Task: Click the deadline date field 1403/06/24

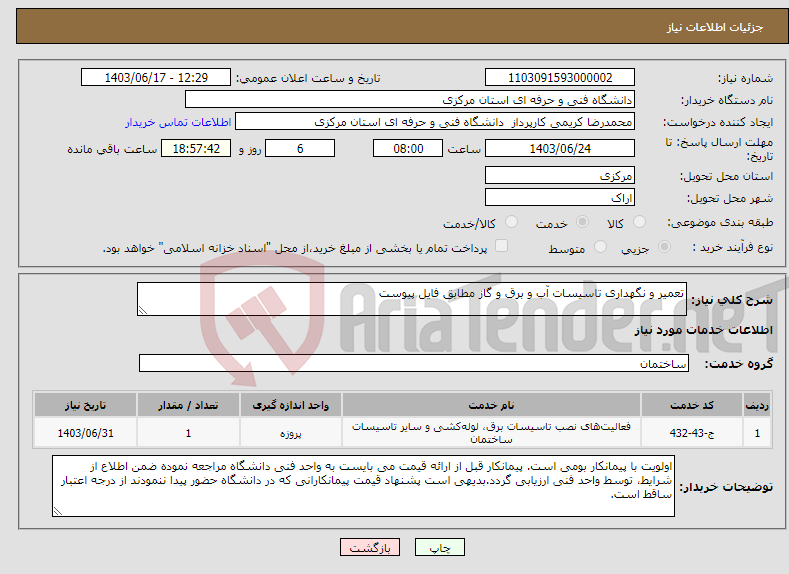Action: pos(560,148)
